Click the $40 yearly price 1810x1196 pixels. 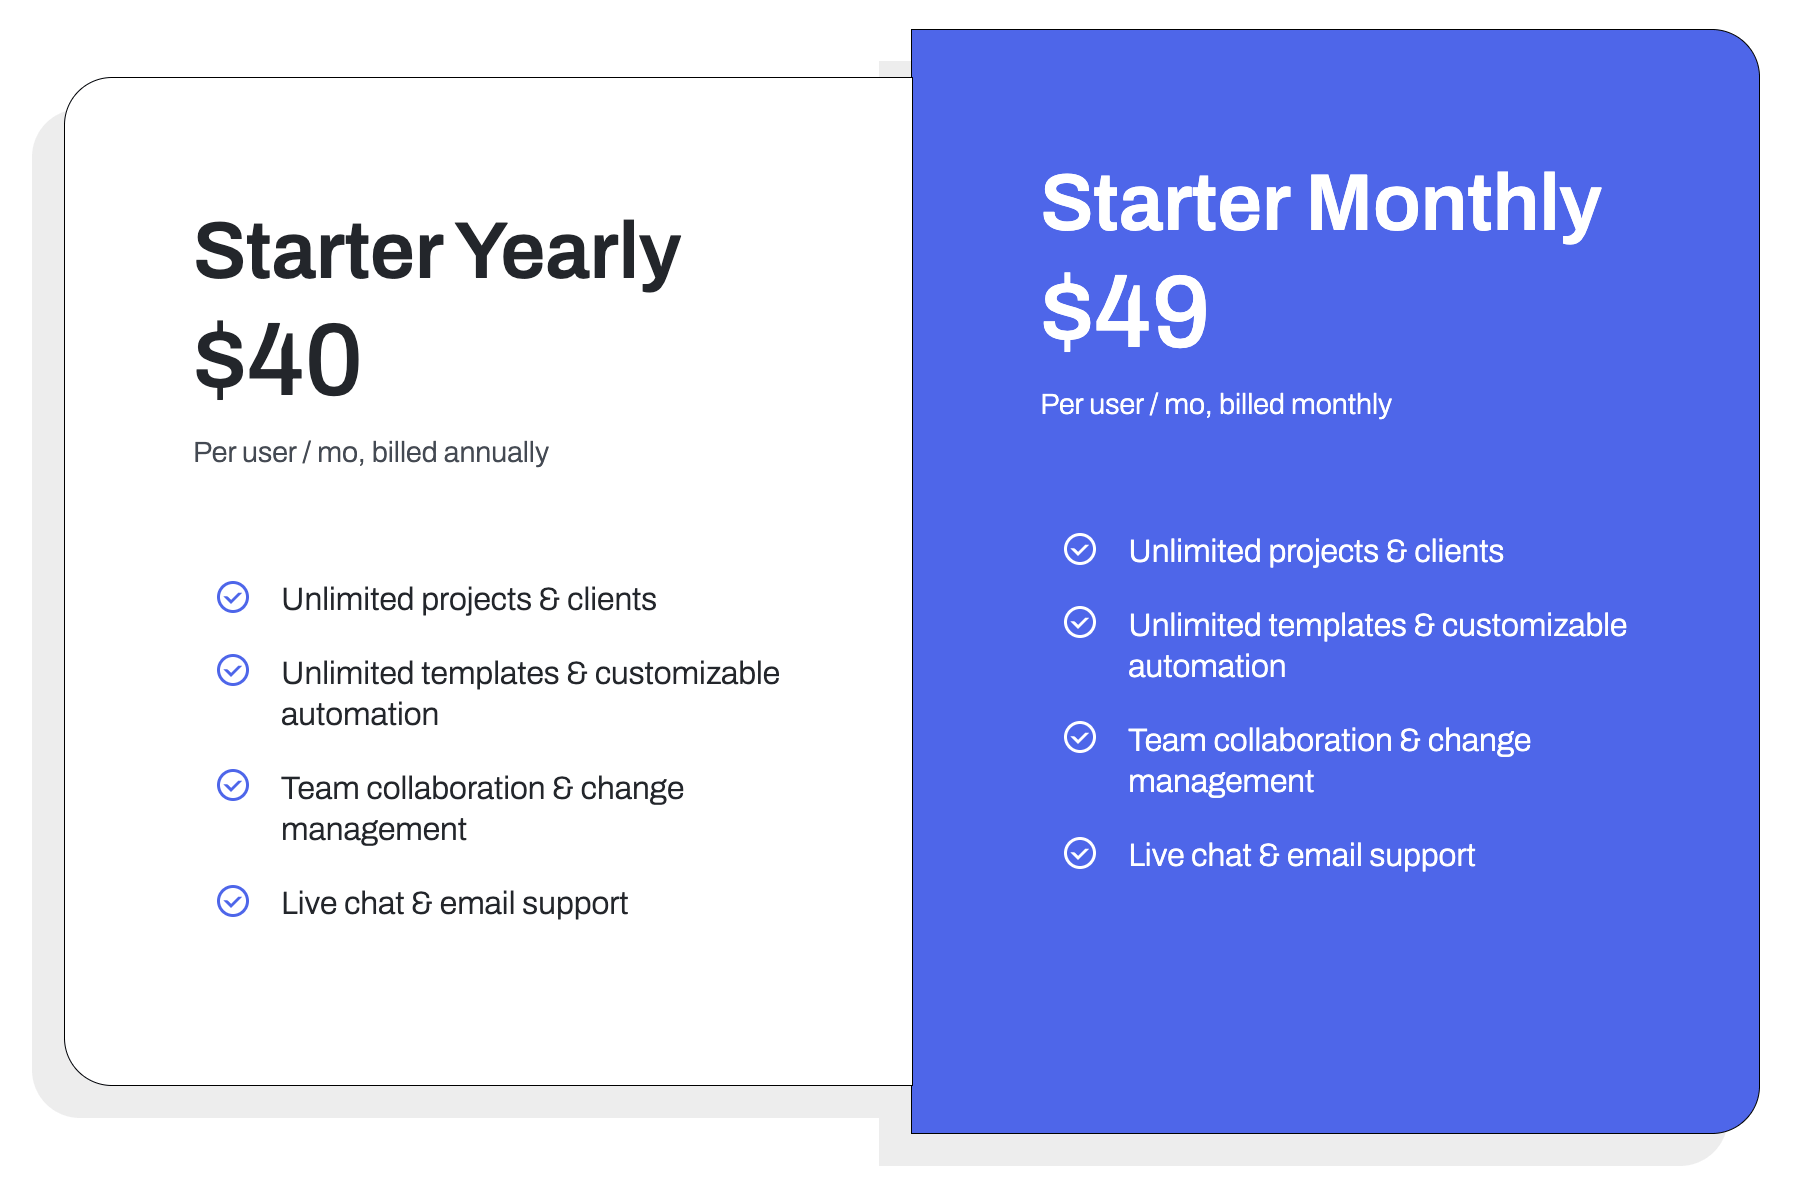277,360
